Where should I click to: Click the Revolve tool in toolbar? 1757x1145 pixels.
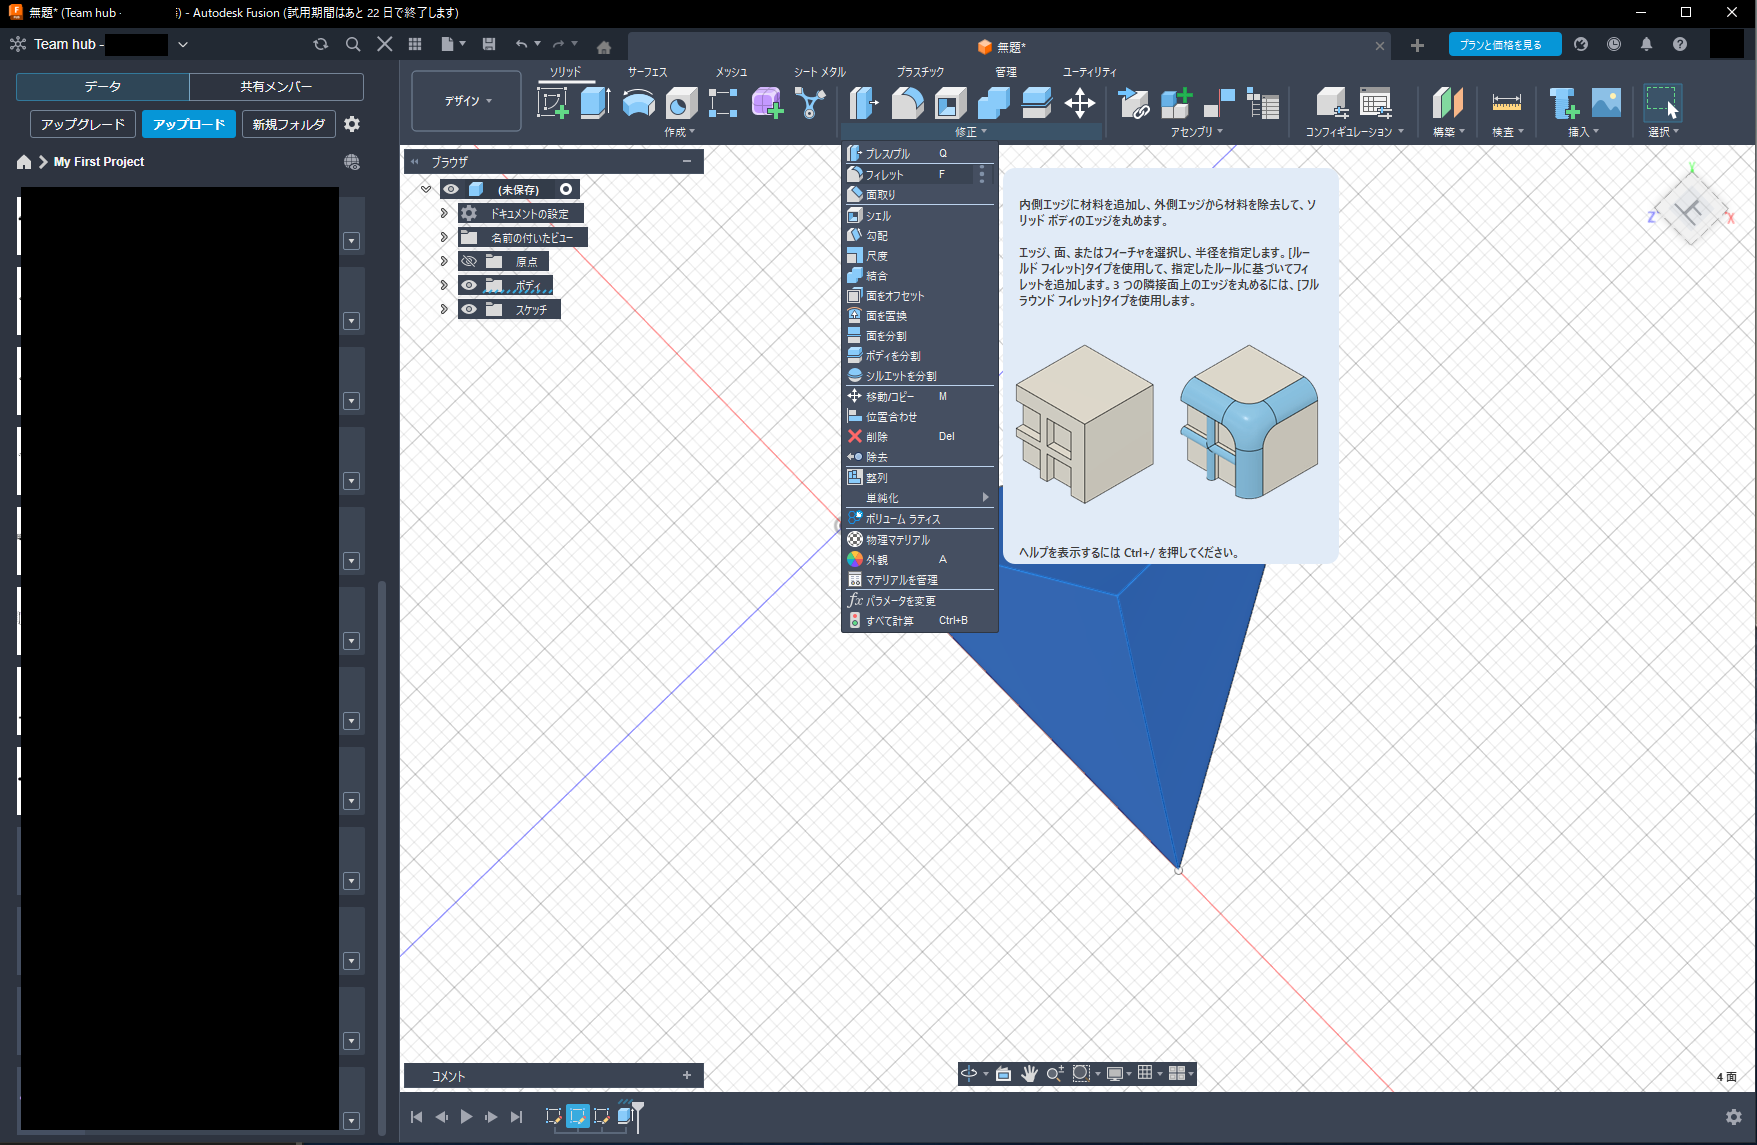(638, 103)
